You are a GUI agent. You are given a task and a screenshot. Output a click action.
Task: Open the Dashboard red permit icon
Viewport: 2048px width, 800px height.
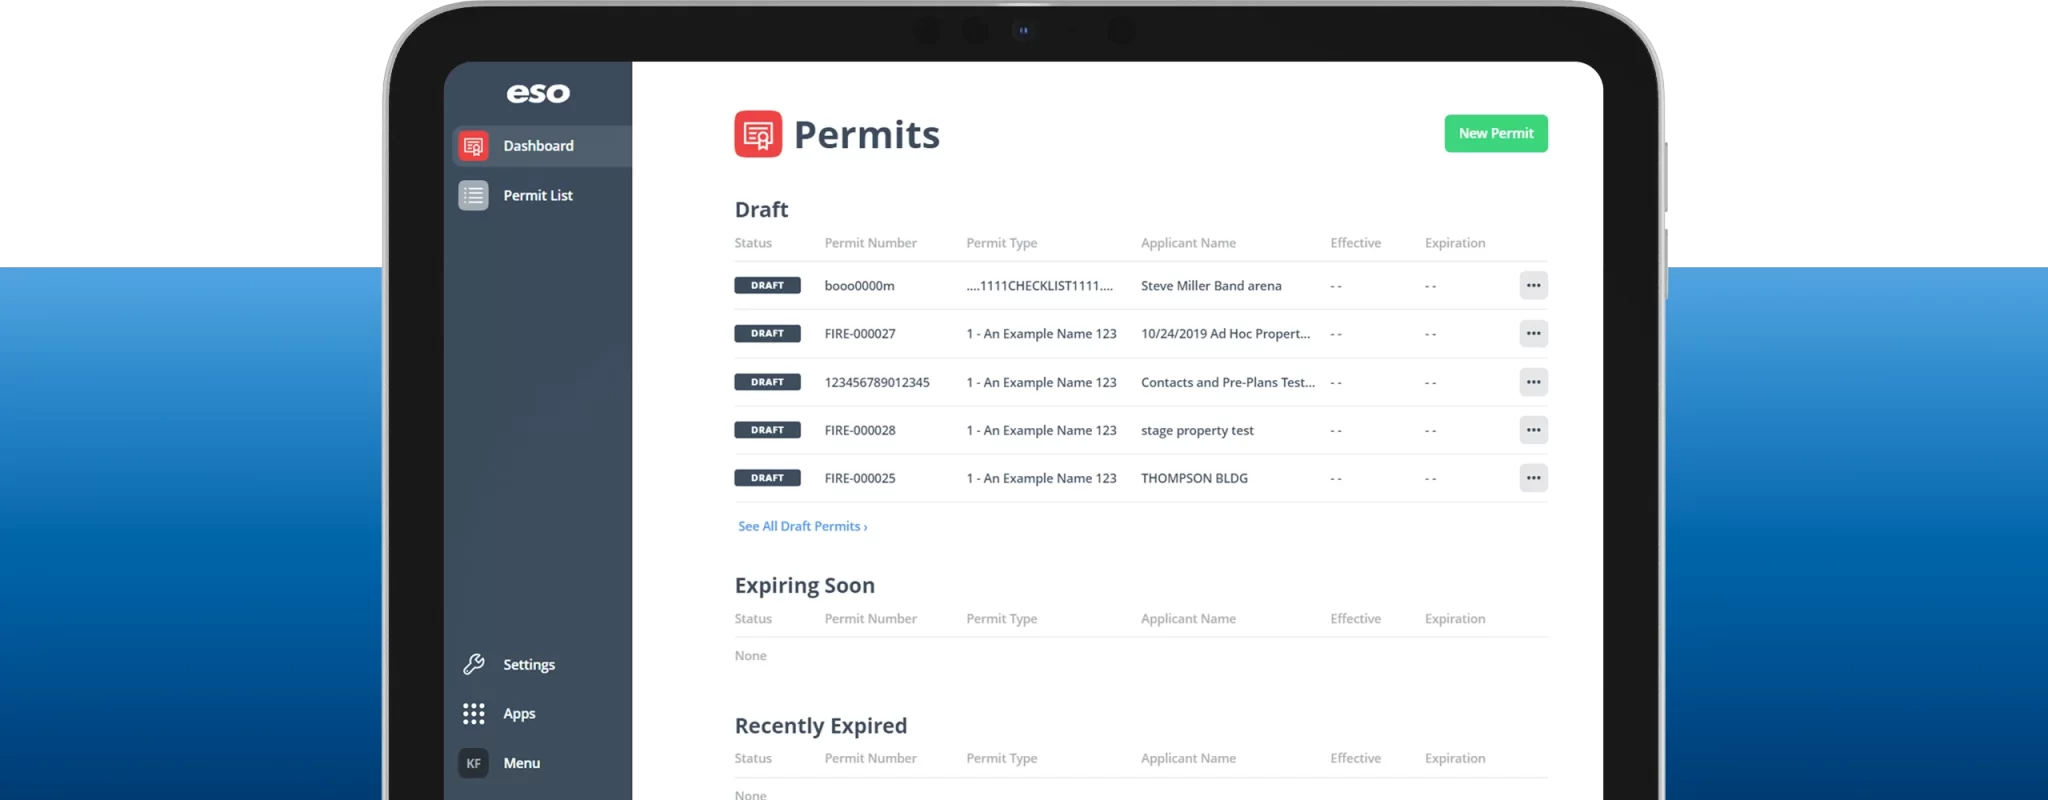[473, 146]
